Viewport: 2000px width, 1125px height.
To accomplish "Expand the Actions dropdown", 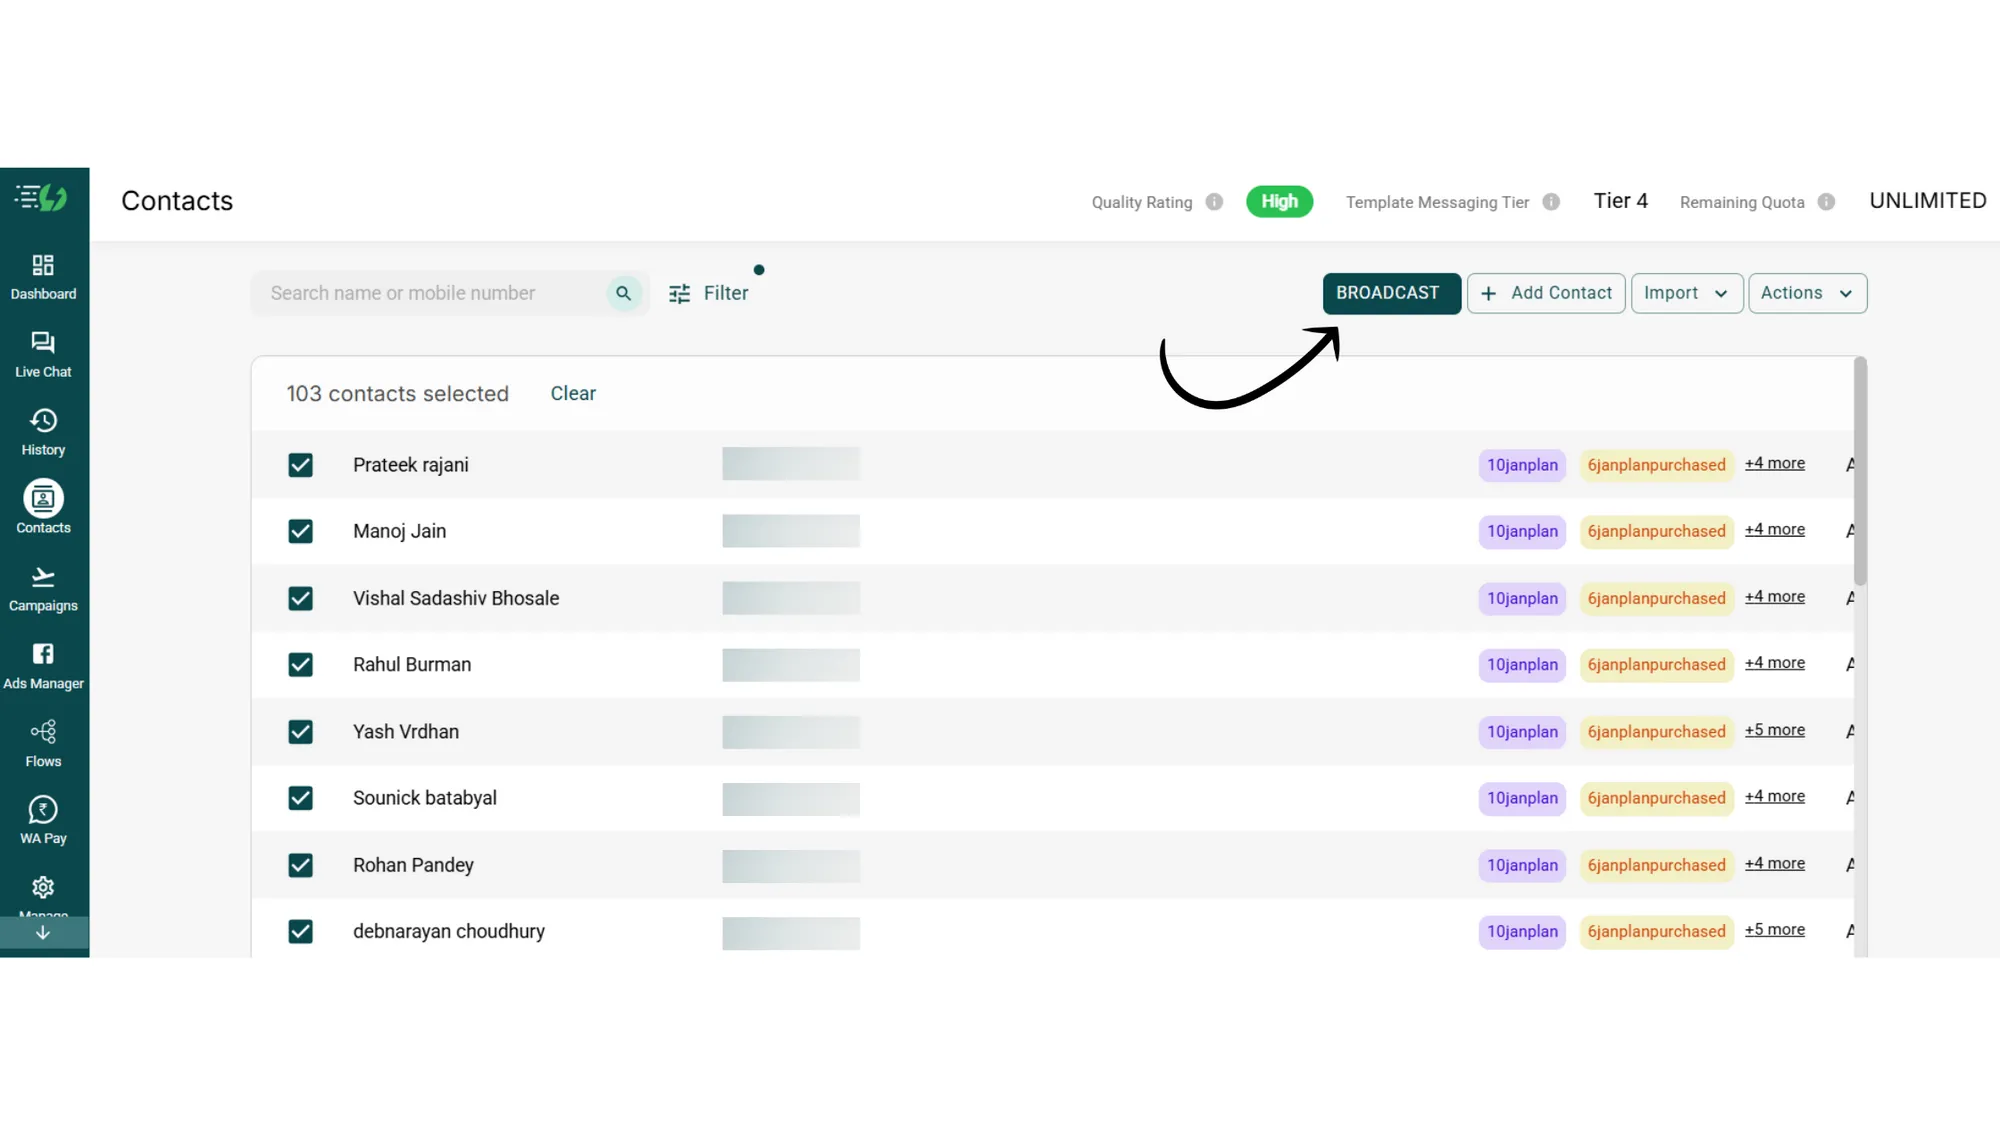I will pyautogui.click(x=1806, y=293).
